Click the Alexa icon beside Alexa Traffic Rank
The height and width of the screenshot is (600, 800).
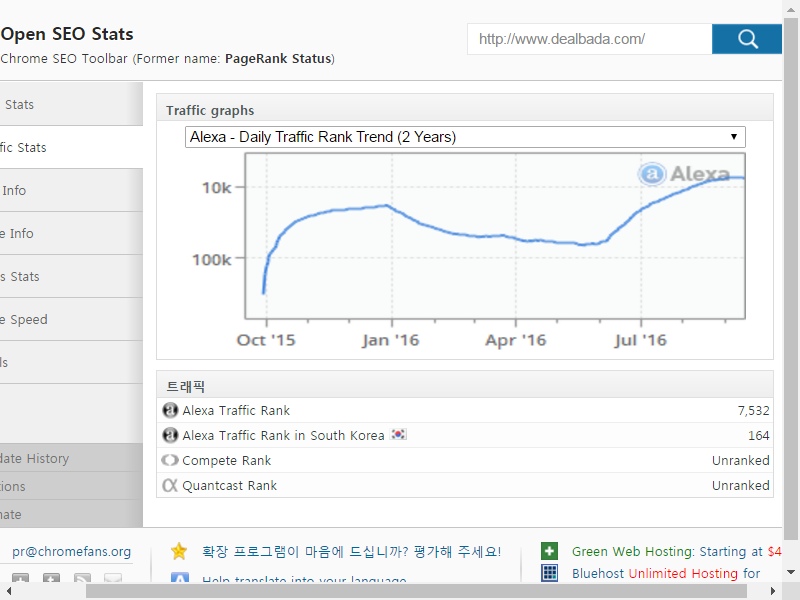pyautogui.click(x=170, y=411)
